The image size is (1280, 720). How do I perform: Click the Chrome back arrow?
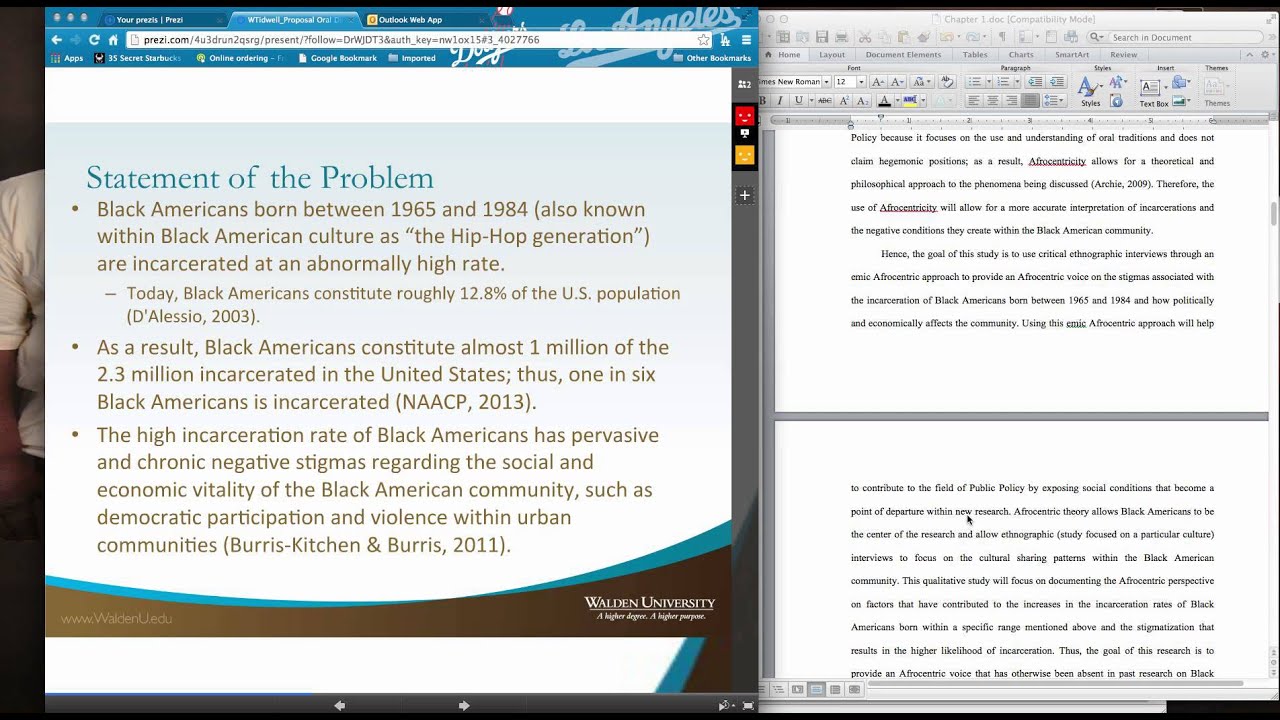pos(56,40)
